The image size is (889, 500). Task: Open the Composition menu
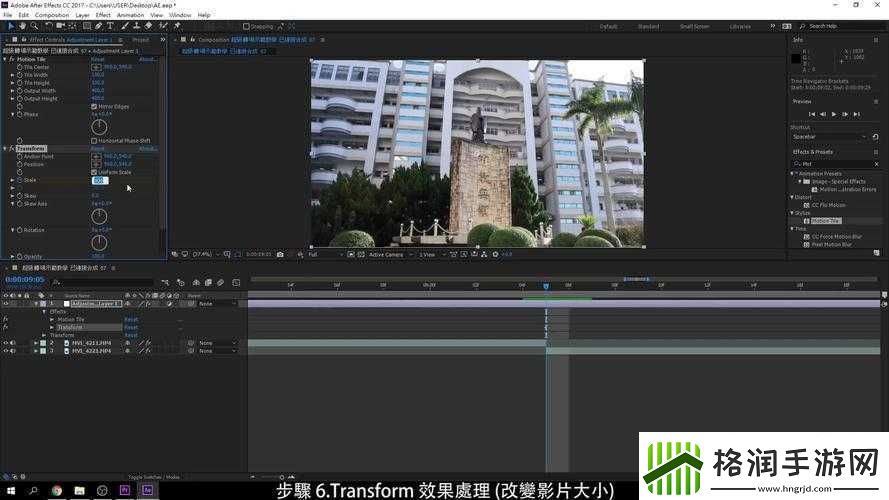(x=52, y=15)
